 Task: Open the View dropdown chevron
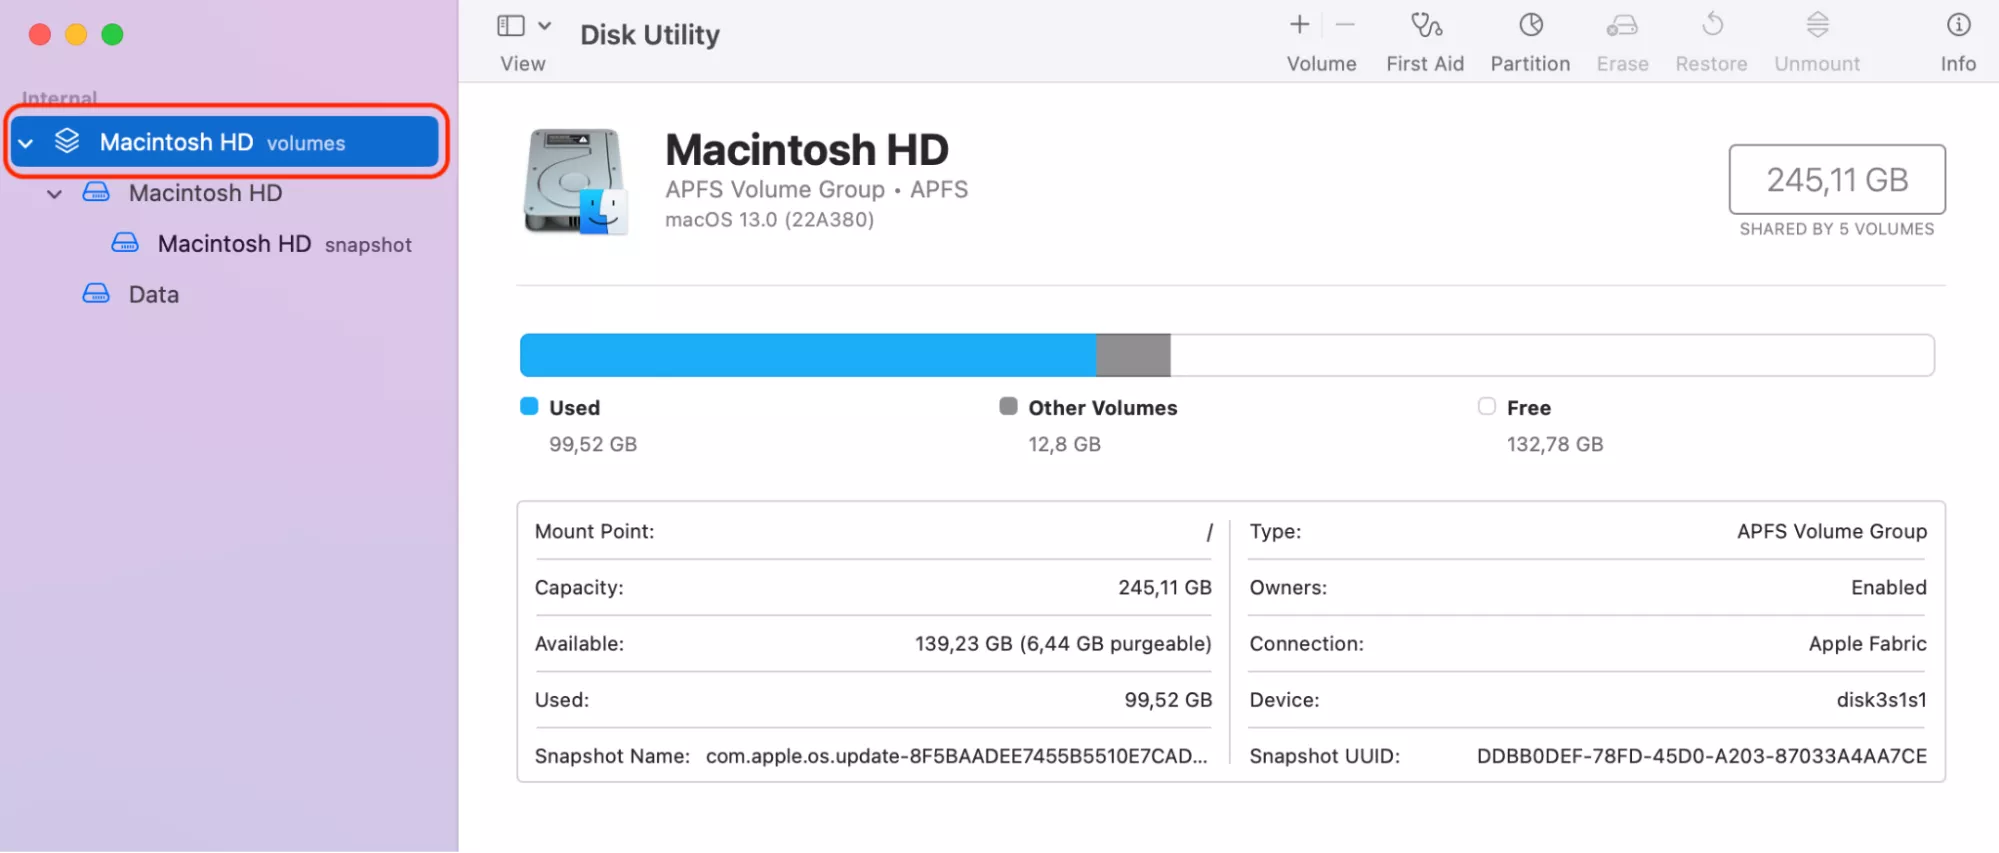point(544,26)
